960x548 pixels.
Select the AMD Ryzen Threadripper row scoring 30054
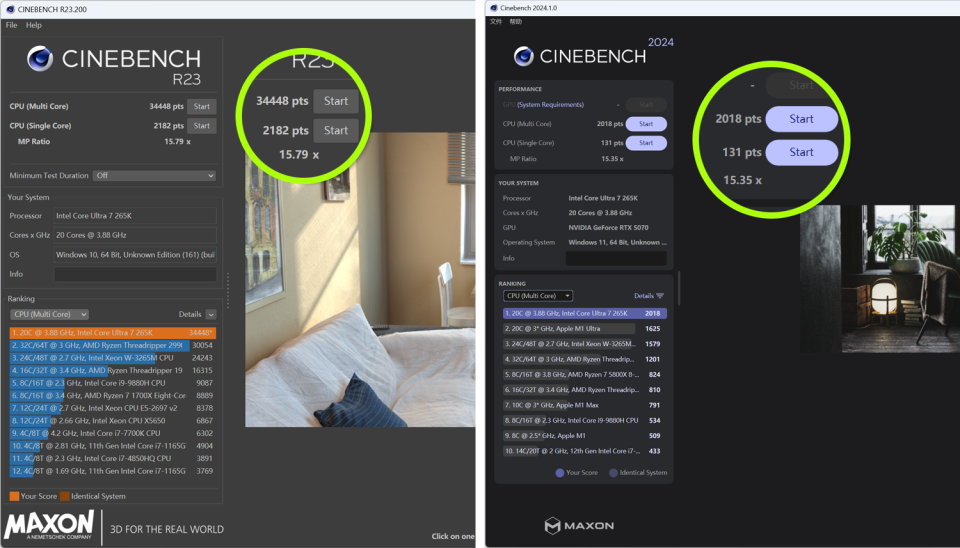[113, 345]
